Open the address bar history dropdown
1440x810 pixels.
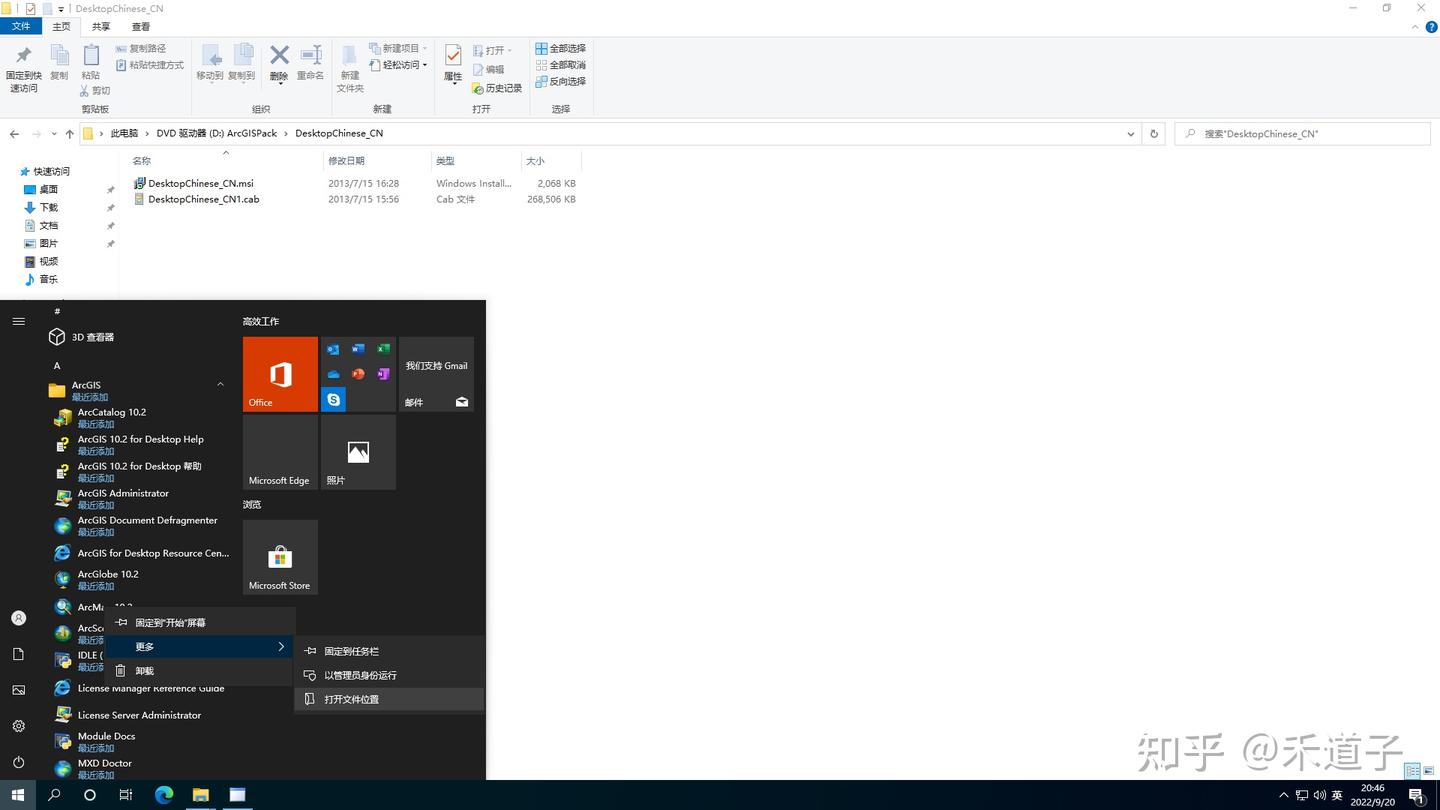pyautogui.click(x=1130, y=133)
